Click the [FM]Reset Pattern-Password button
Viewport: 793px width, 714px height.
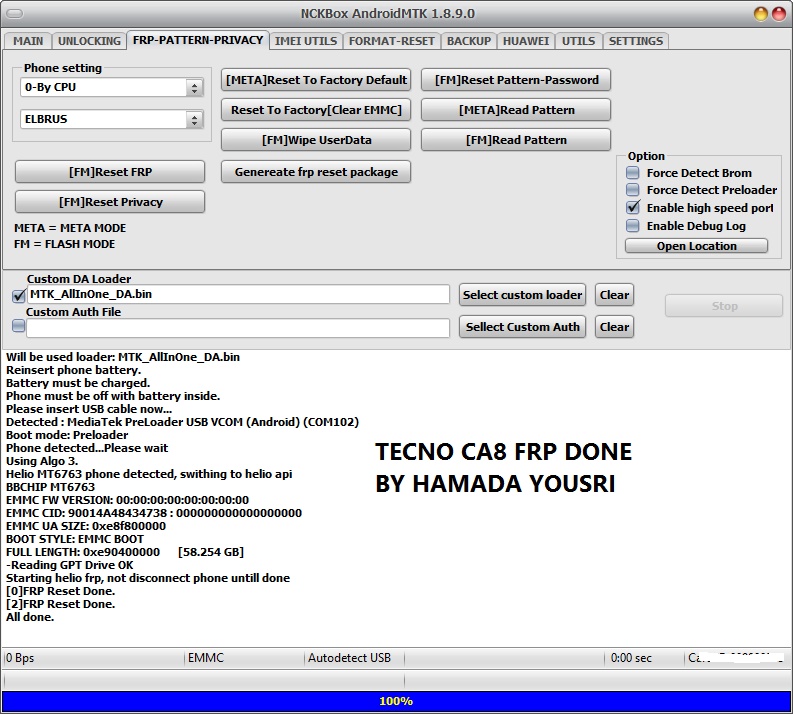516,80
